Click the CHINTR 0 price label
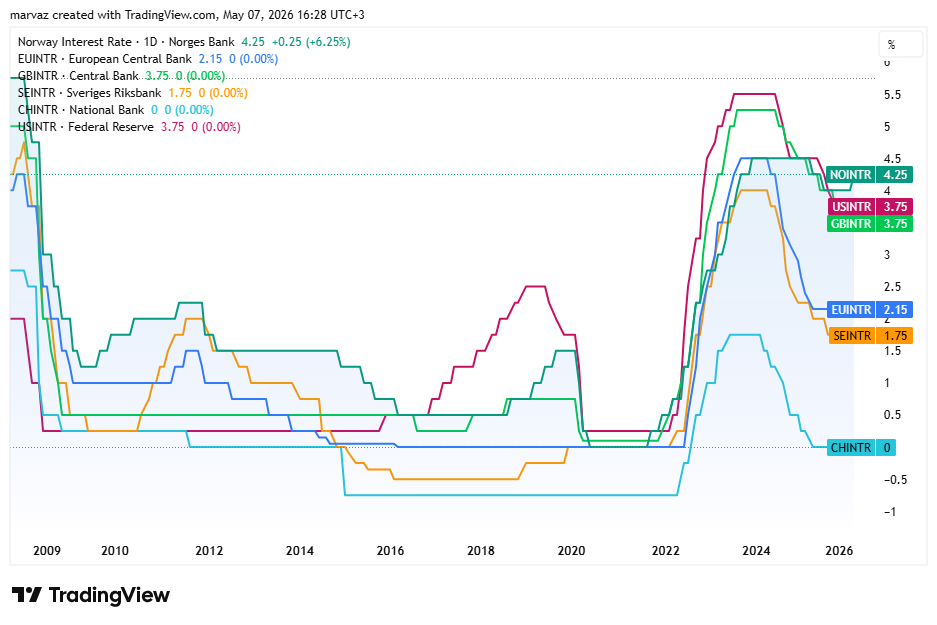 click(861, 448)
